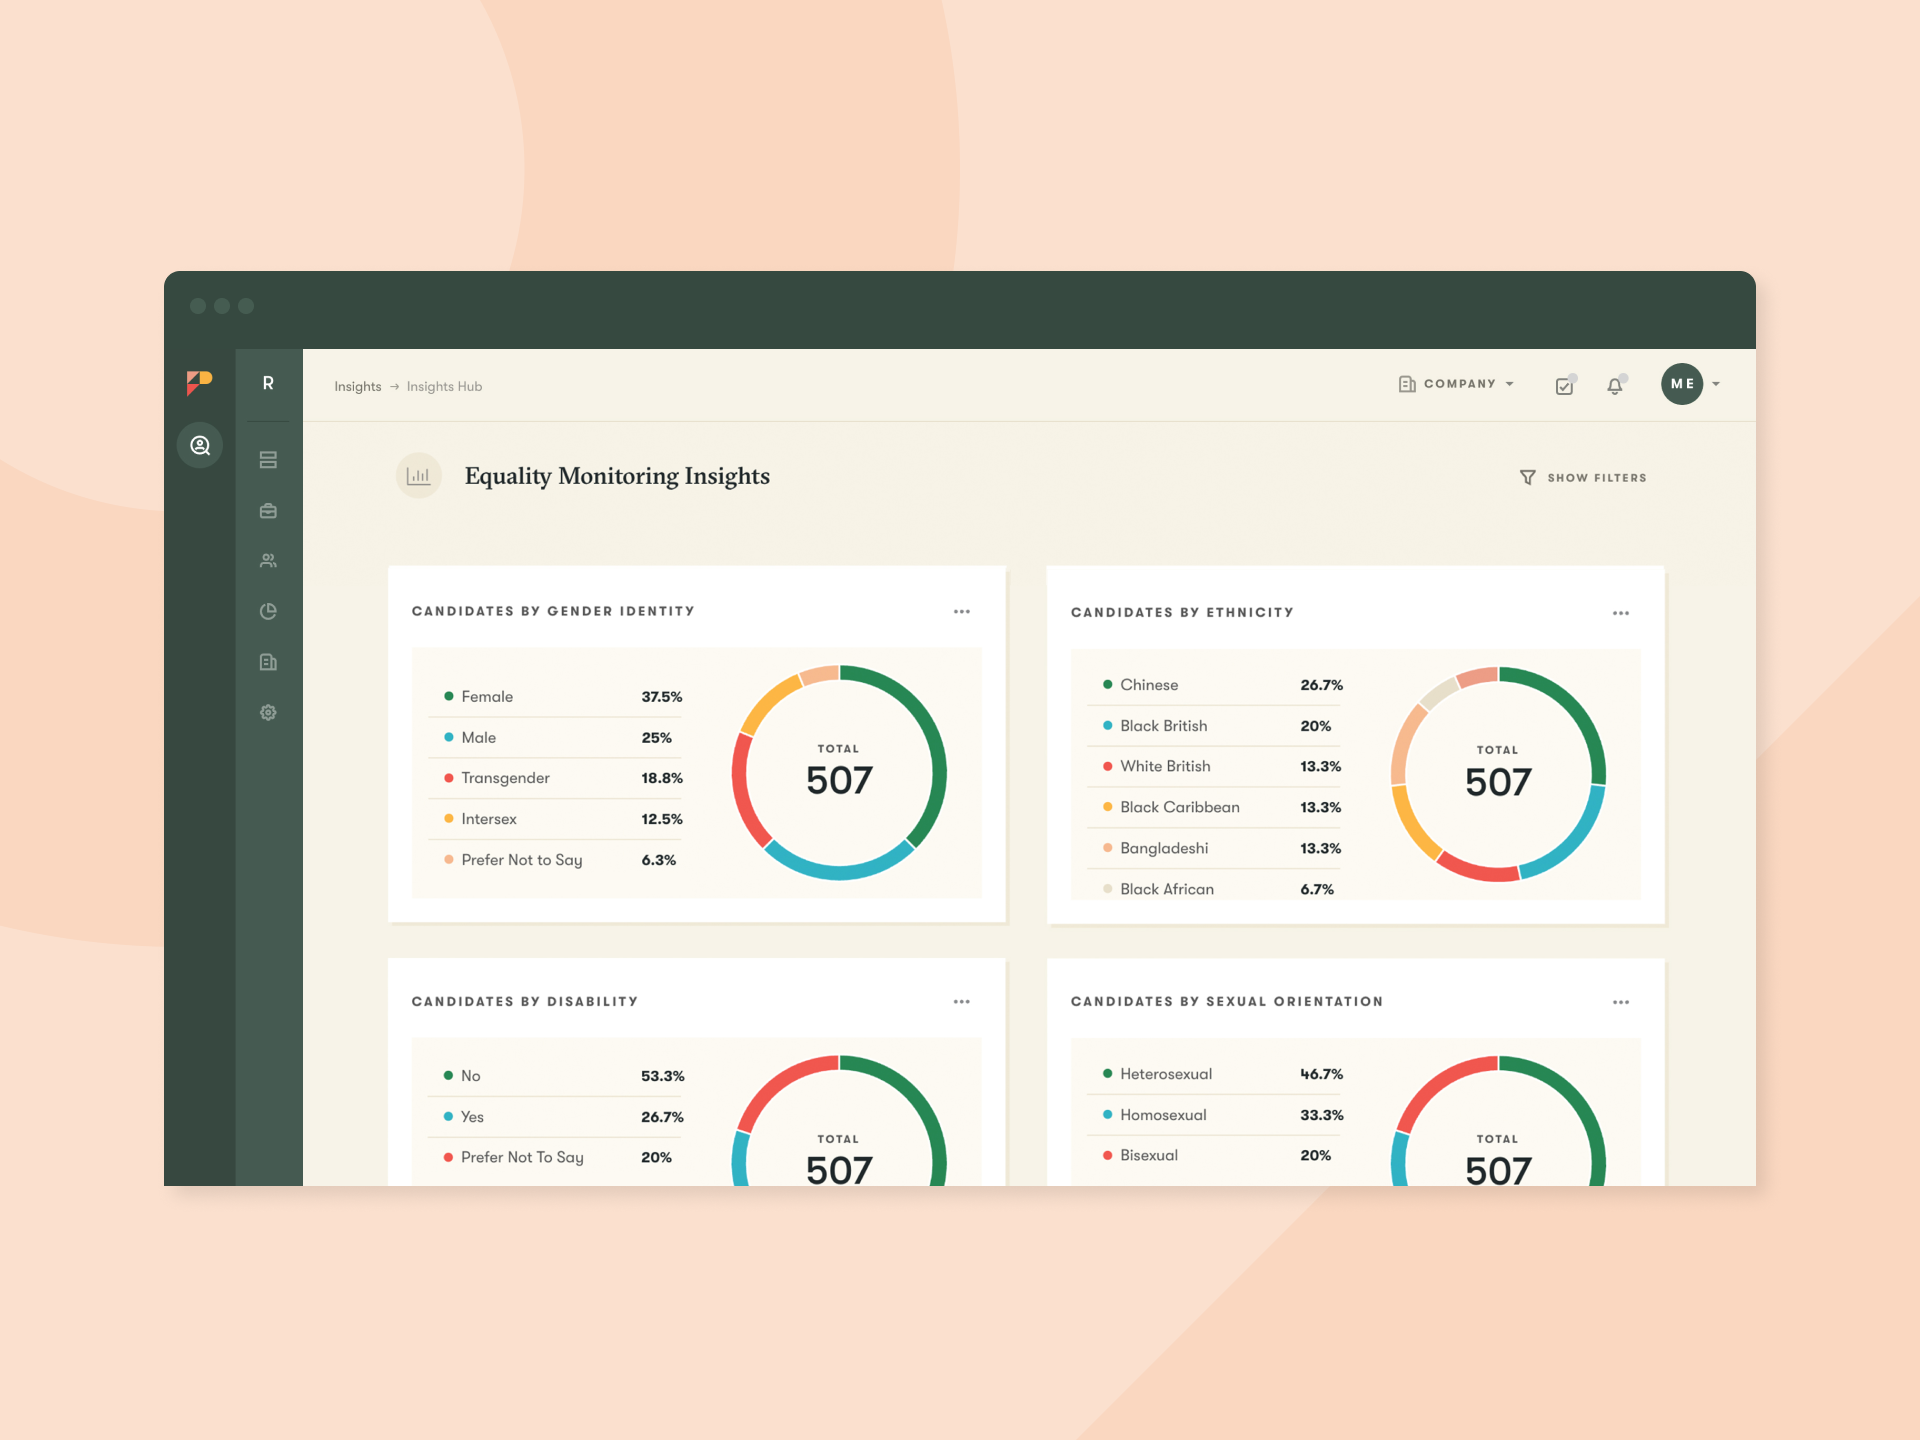
Task: Expand the Company dropdown
Action: (1456, 384)
